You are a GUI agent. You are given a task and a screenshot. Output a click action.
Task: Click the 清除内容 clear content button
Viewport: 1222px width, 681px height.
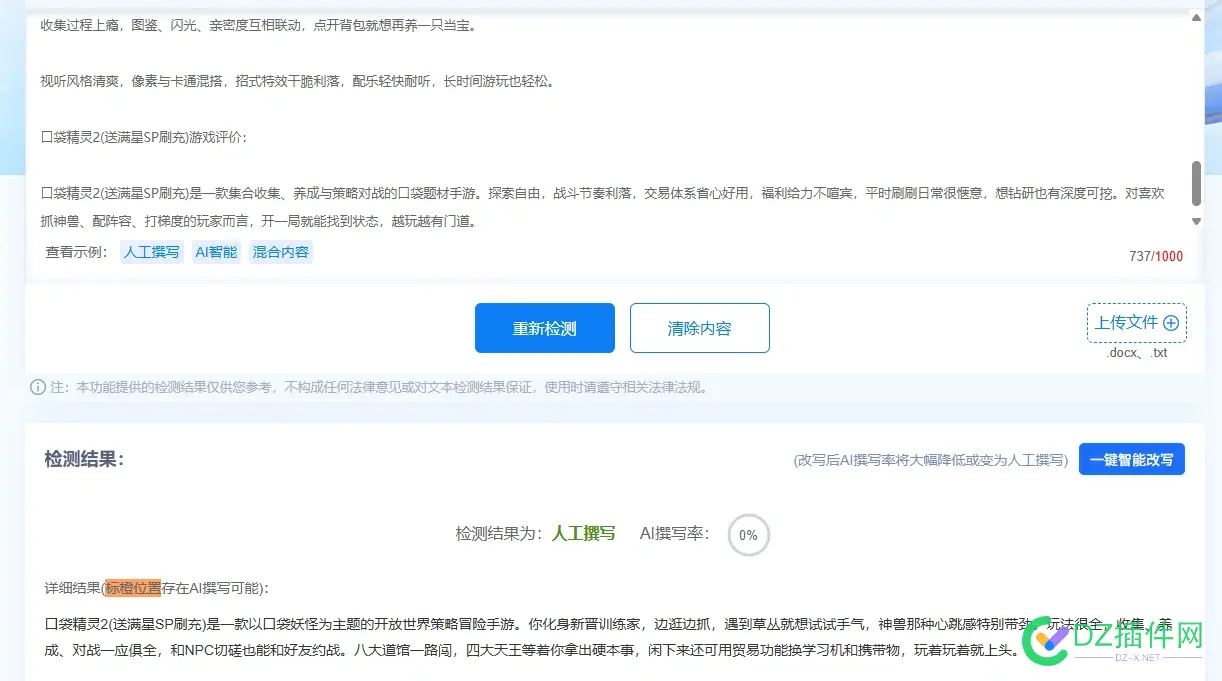pyautogui.click(x=699, y=327)
